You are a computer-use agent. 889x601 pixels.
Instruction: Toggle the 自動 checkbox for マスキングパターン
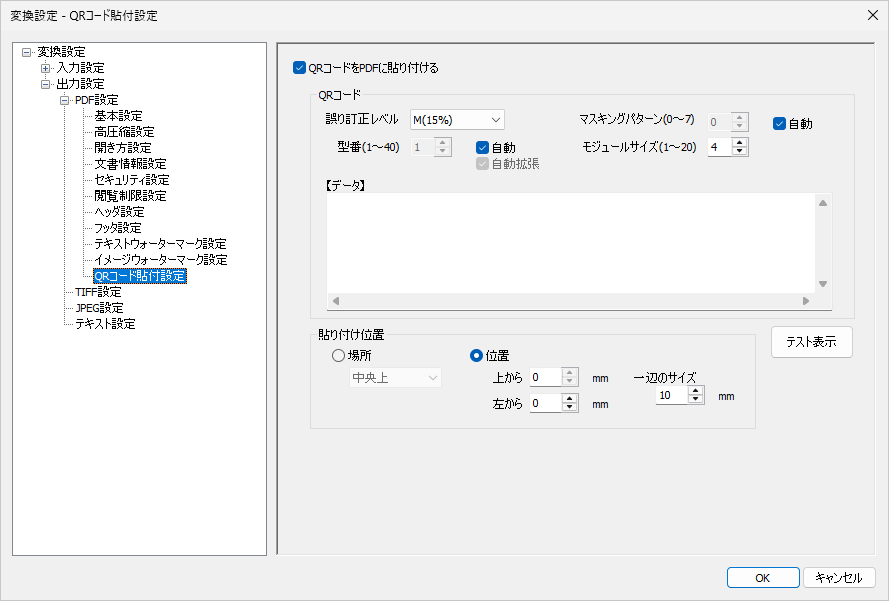click(x=780, y=124)
